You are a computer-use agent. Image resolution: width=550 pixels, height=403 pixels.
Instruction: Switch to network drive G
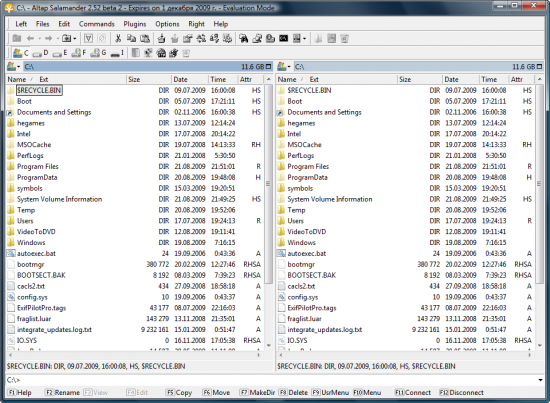click(98, 53)
